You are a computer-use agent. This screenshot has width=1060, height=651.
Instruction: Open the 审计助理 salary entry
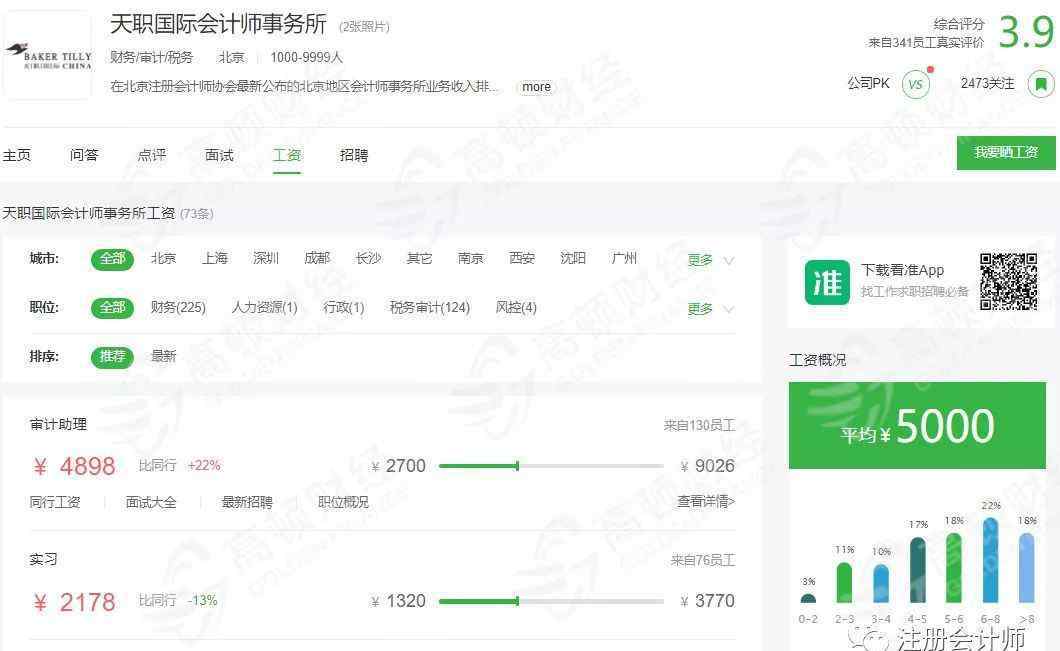[58, 425]
